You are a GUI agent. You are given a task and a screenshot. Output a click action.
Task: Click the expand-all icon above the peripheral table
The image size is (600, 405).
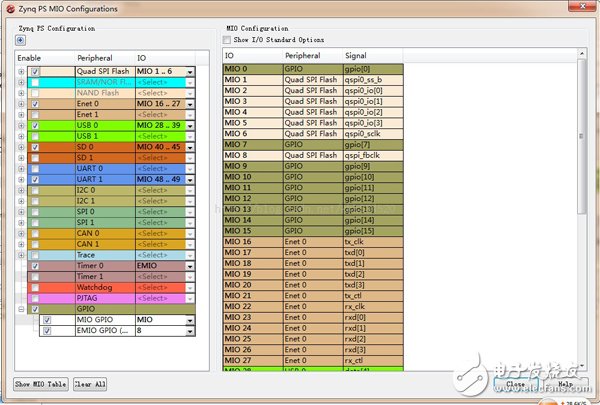click(21, 39)
